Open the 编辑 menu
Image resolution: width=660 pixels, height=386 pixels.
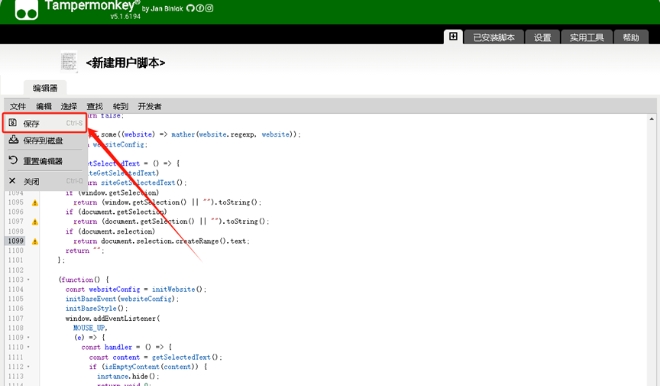tap(43, 106)
